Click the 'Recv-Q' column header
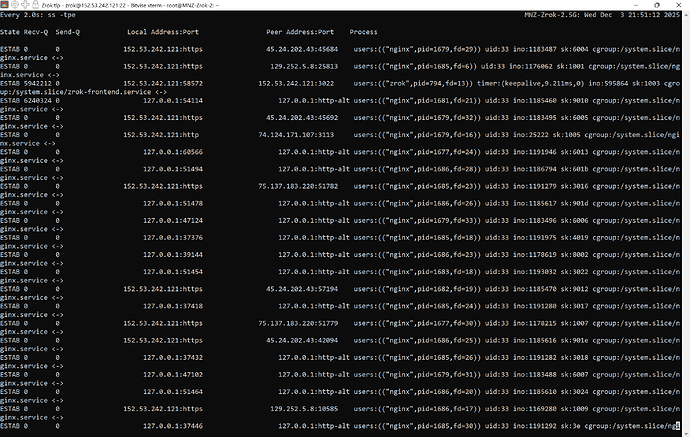690x437 pixels. (x=36, y=32)
